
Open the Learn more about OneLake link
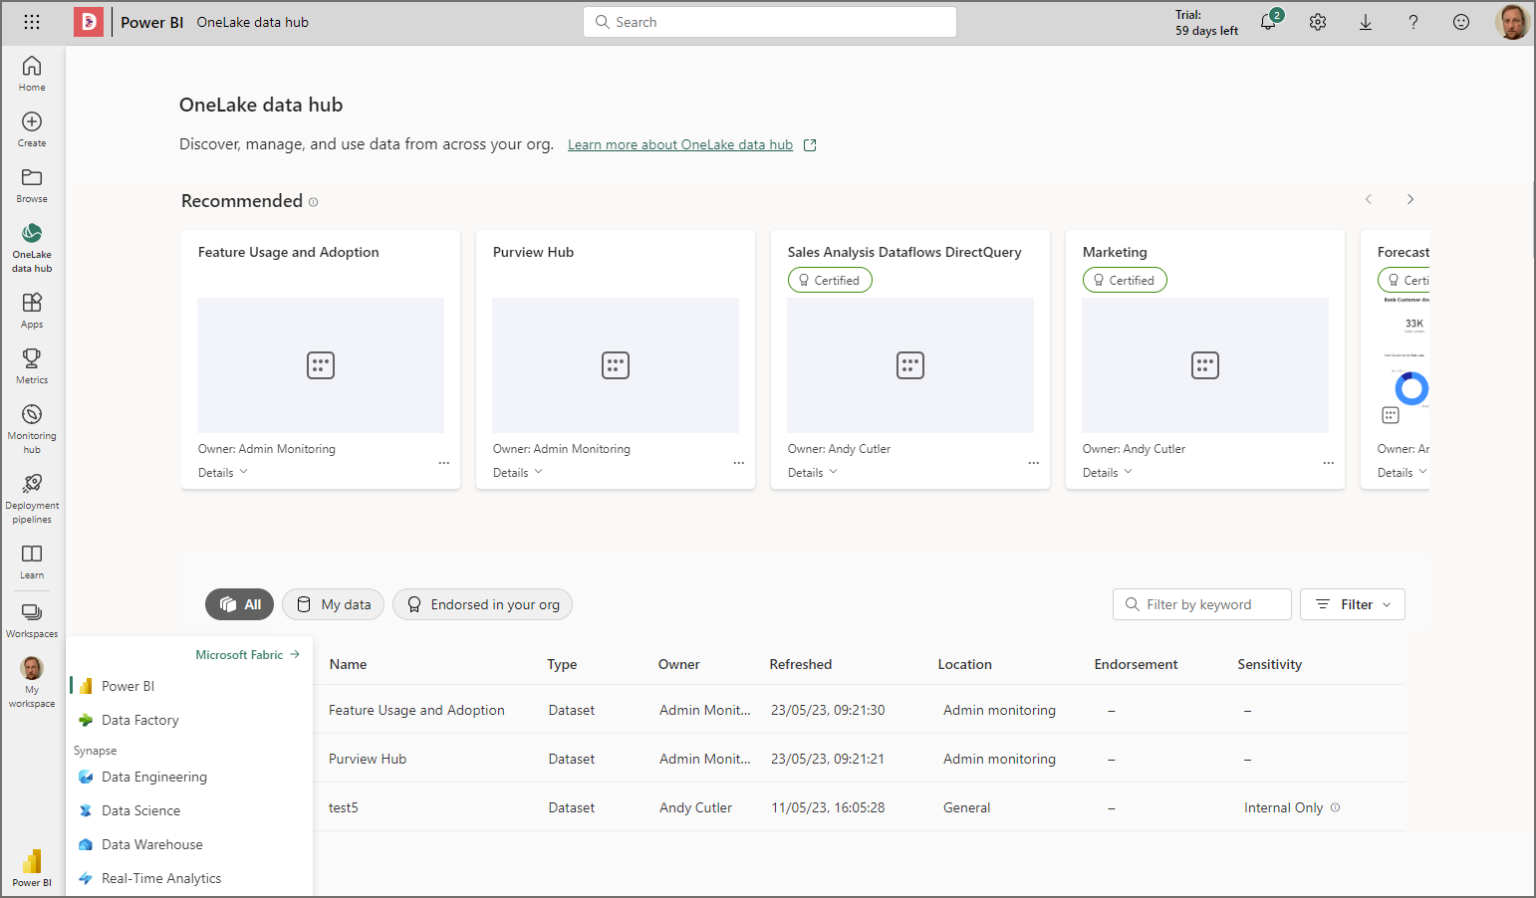coord(678,144)
